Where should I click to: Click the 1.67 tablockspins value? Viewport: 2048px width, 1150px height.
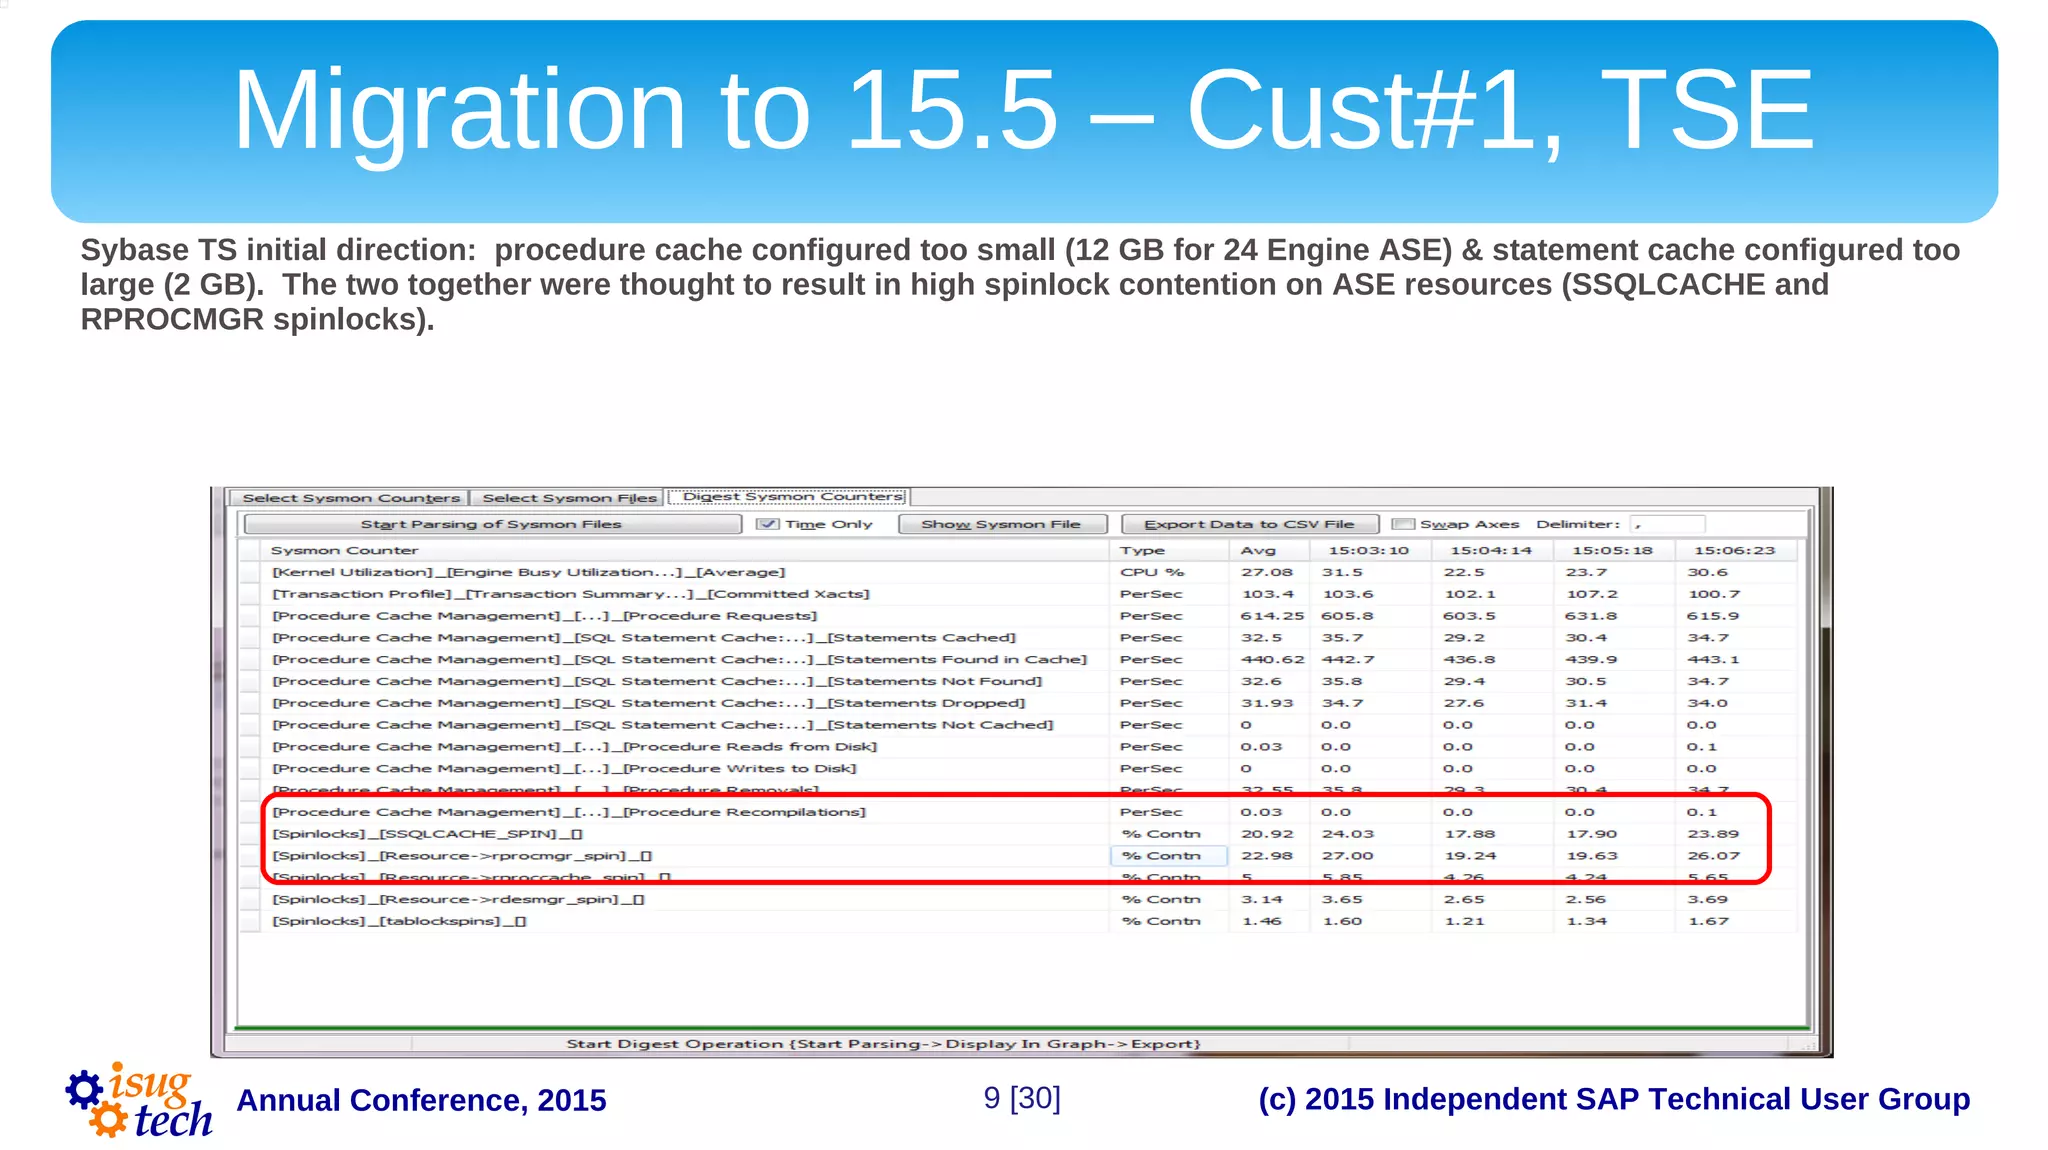(1708, 921)
